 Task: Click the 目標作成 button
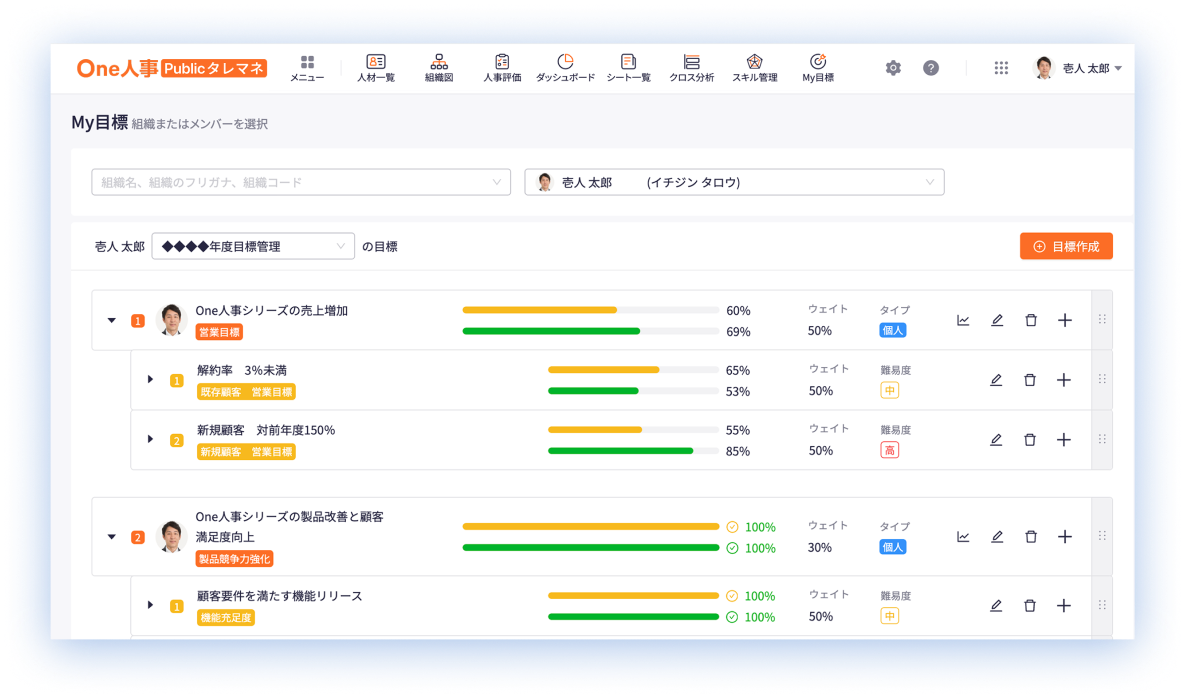point(1066,247)
